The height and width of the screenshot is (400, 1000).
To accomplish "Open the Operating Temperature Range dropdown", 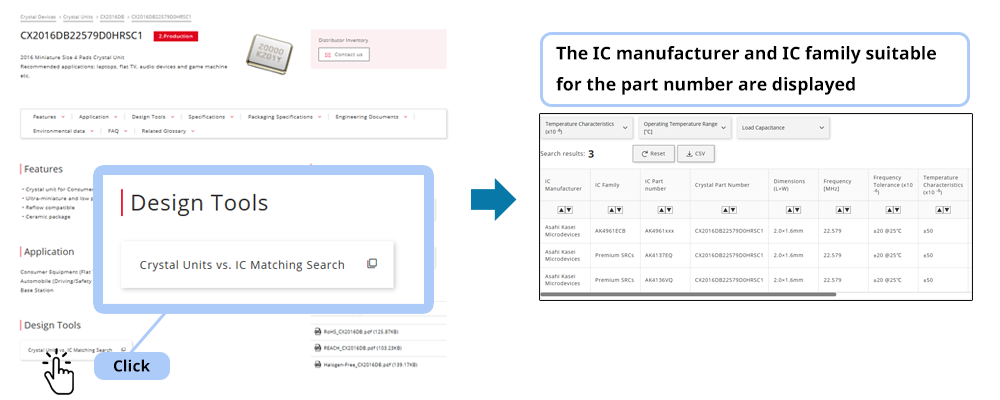I will coord(684,128).
